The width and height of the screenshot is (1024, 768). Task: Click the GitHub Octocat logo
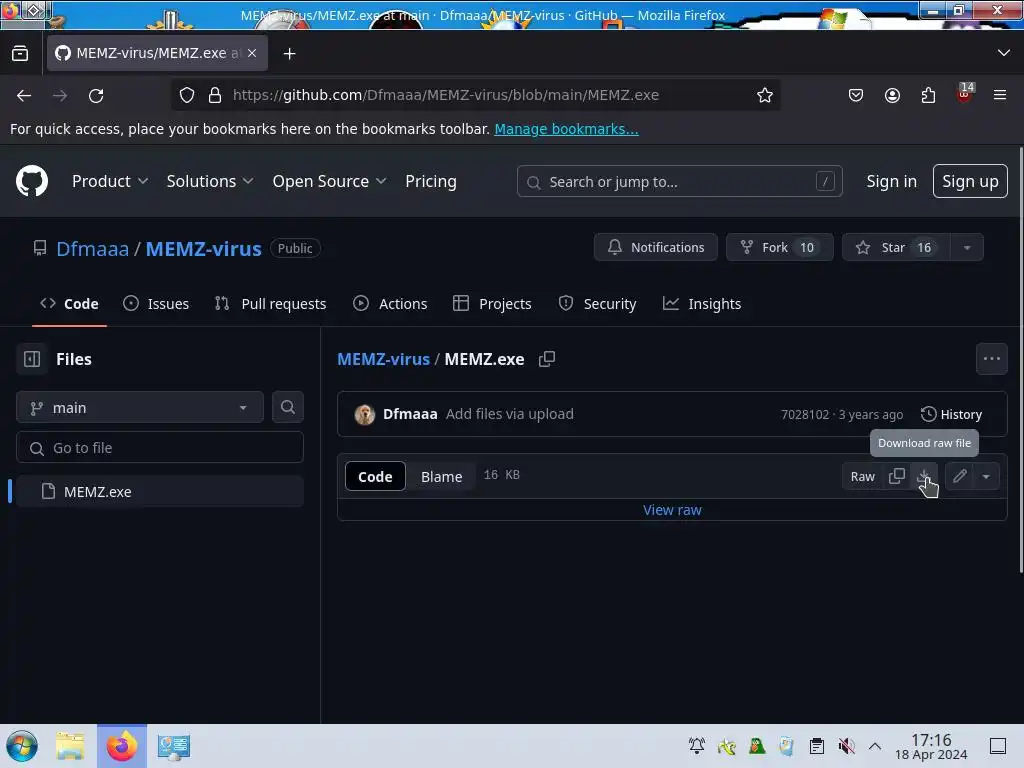pos(31,181)
